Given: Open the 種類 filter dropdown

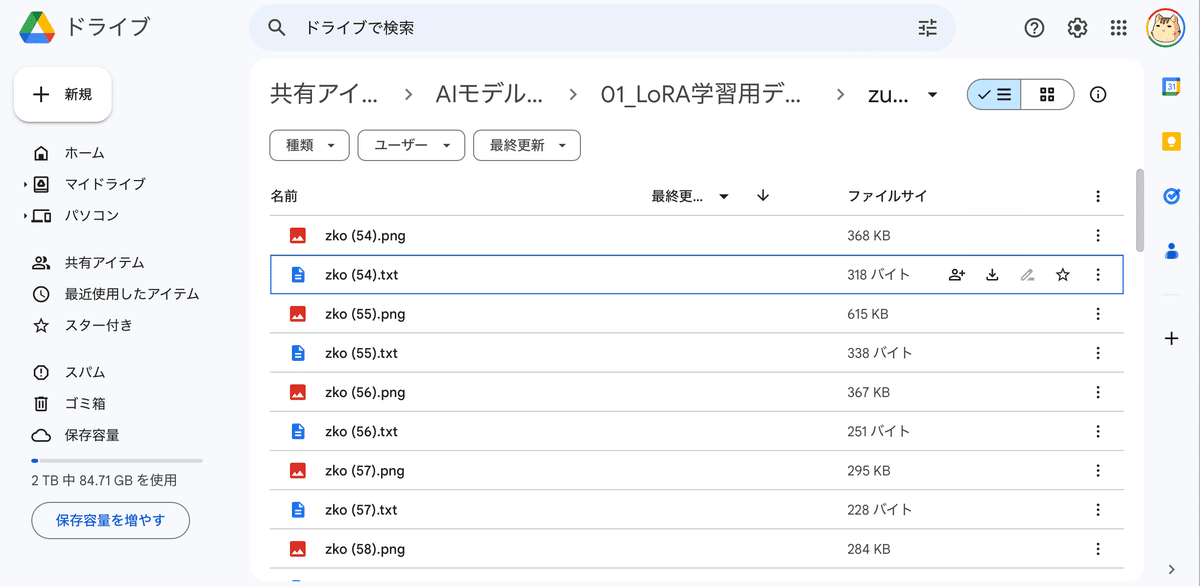Looking at the screenshot, I should tap(309, 145).
